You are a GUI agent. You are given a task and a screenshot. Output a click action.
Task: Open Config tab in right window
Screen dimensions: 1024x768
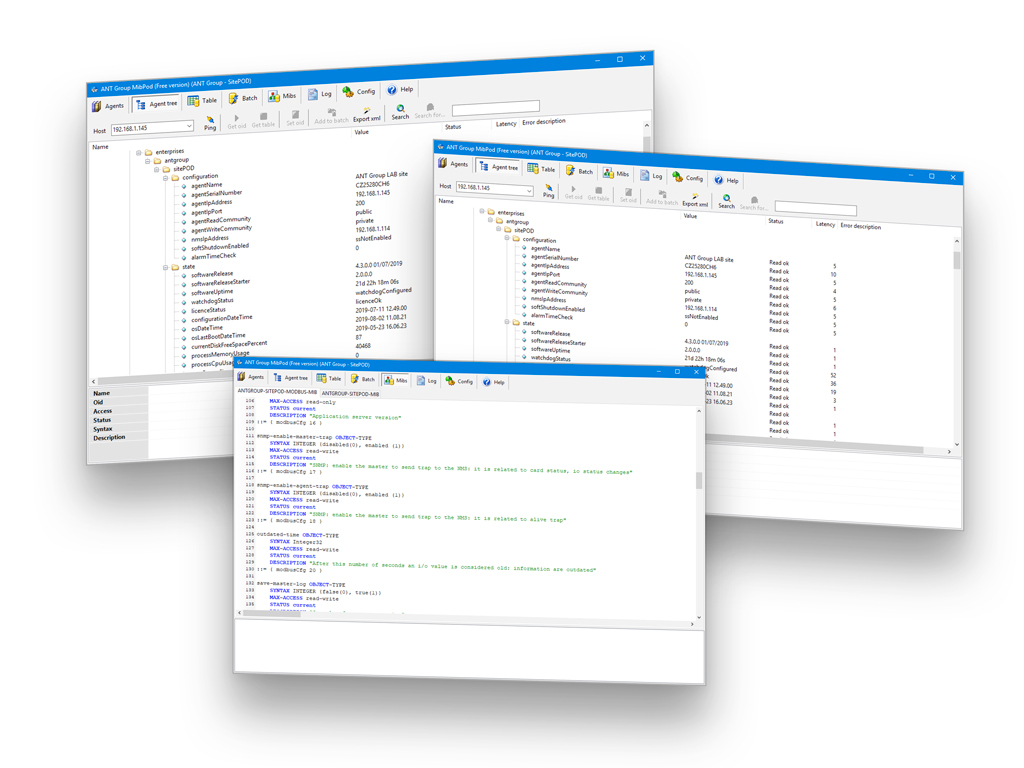point(688,178)
